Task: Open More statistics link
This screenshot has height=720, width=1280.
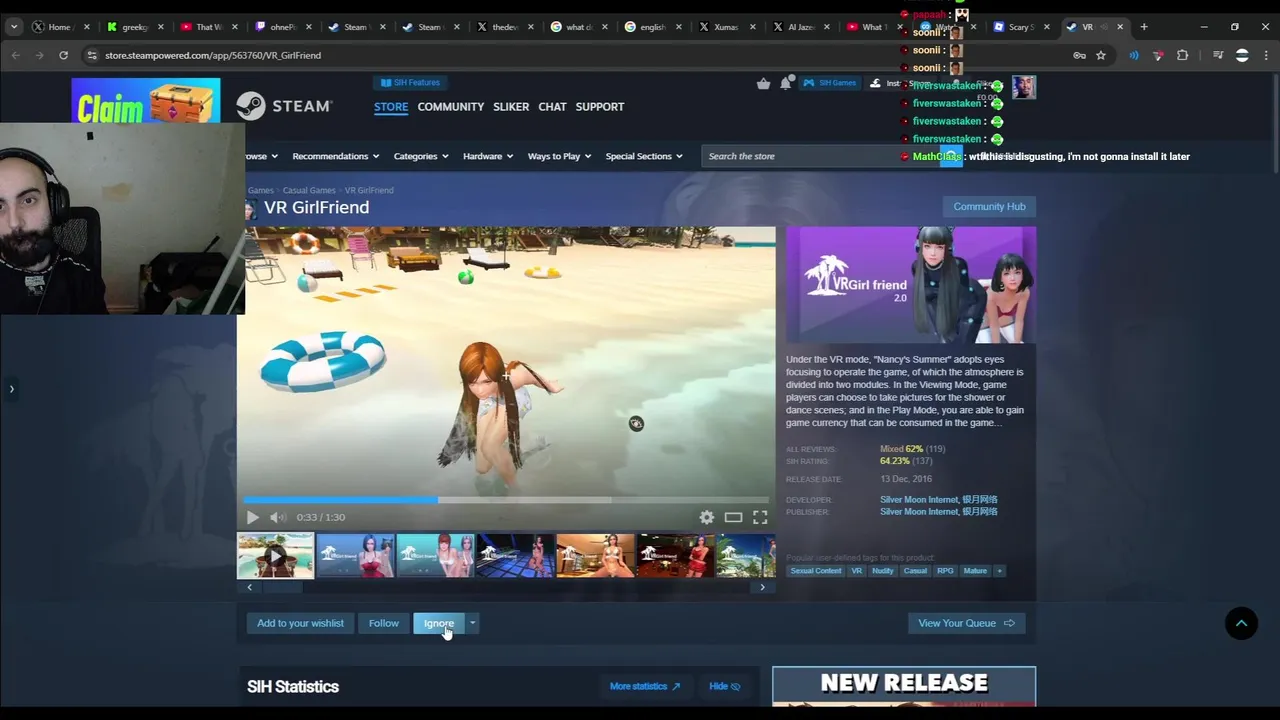Action: click(x=645, y=686)
